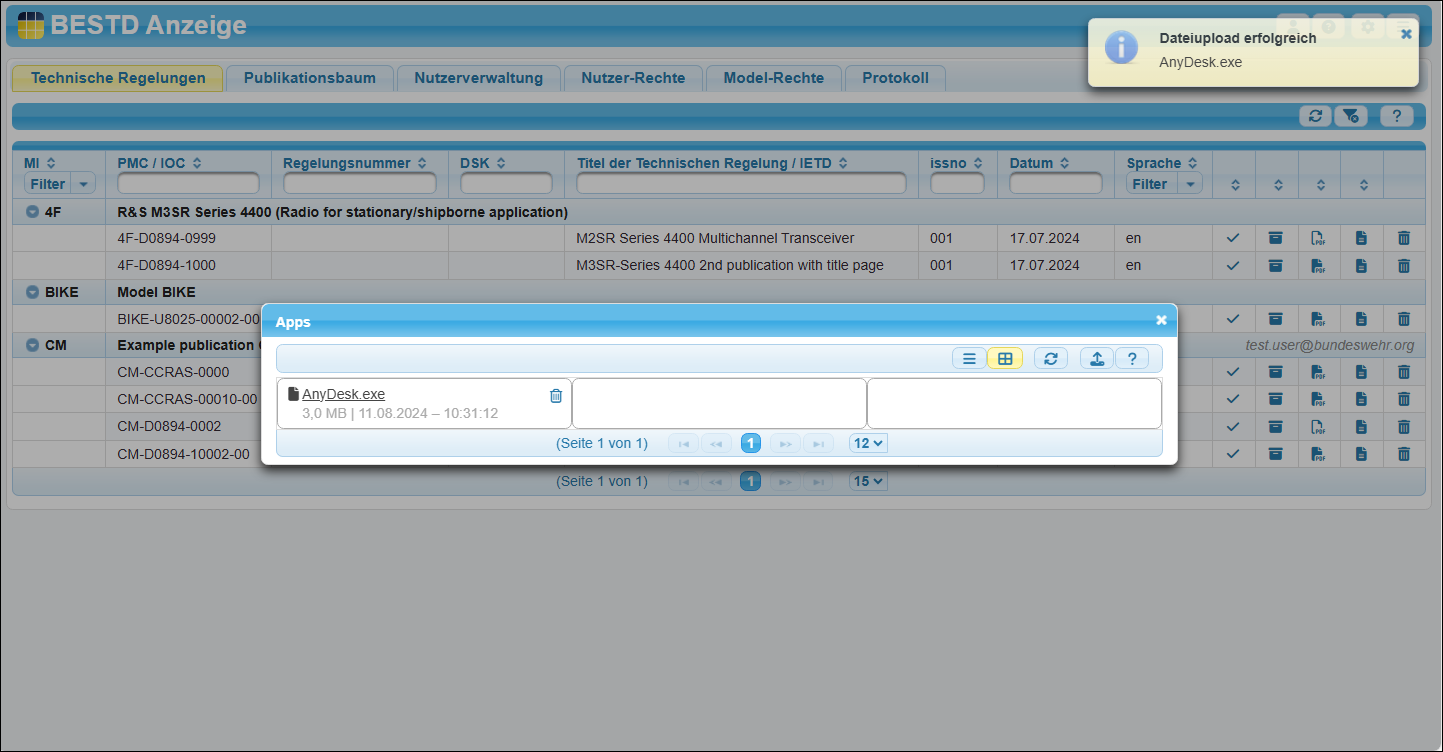Collapse the 4F group row
The image size is (1443, 752).
(x=32, y=212)
